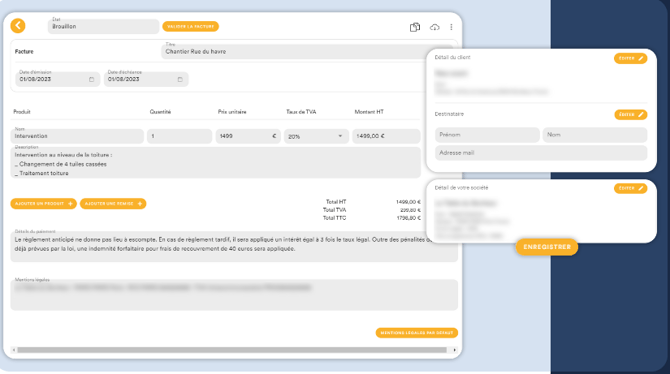
Task: Click Ajouter un produit button
Action: [44, 204]
